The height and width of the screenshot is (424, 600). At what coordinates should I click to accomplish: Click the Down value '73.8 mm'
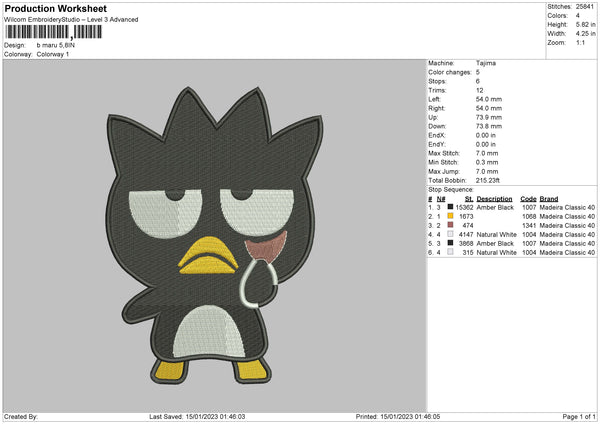click(489, 126)
